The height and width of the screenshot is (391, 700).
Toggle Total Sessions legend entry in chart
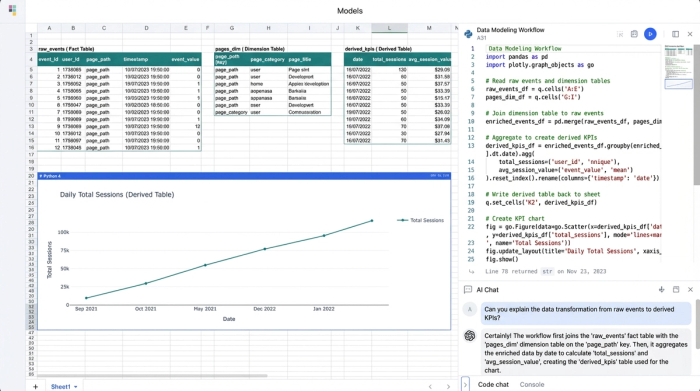point(420,220)
